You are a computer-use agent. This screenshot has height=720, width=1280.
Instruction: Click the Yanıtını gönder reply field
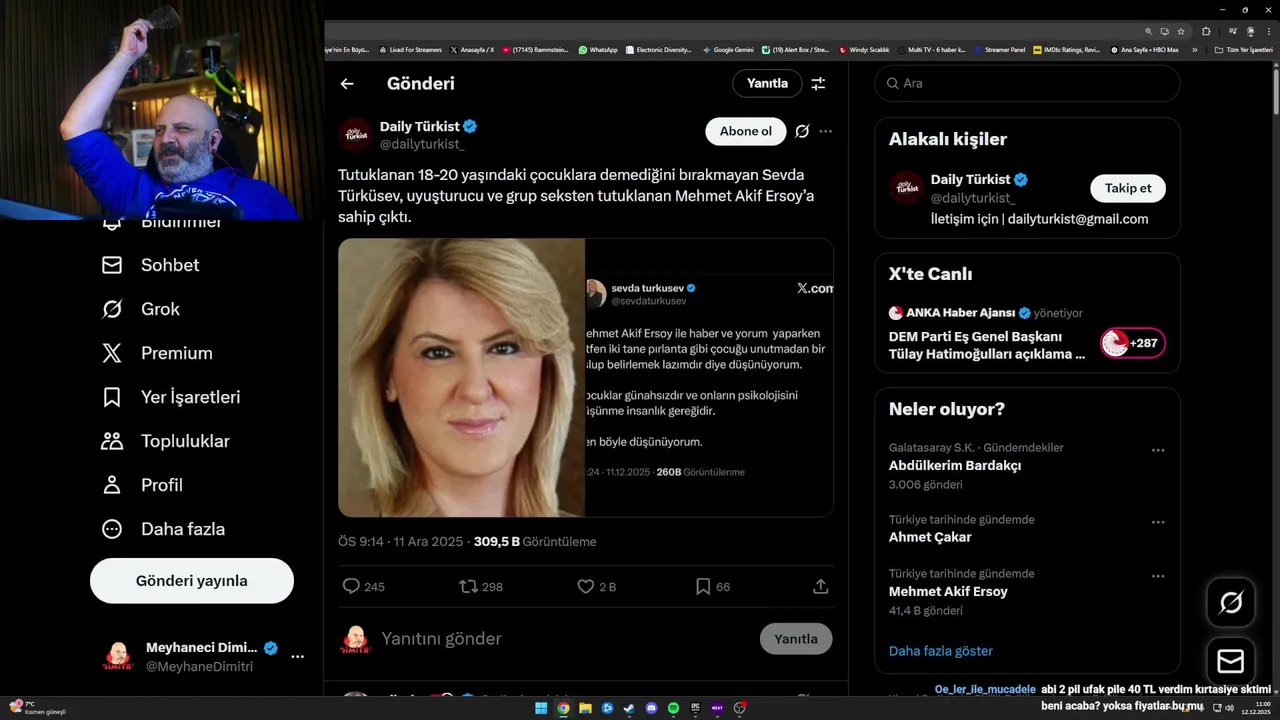(565, 638)
